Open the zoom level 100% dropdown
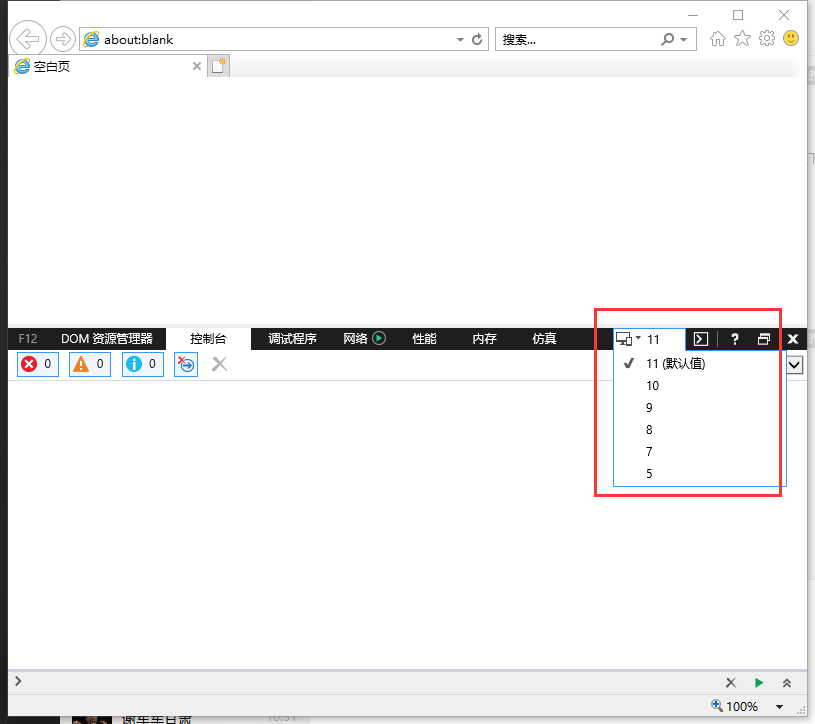 point(779,707)
